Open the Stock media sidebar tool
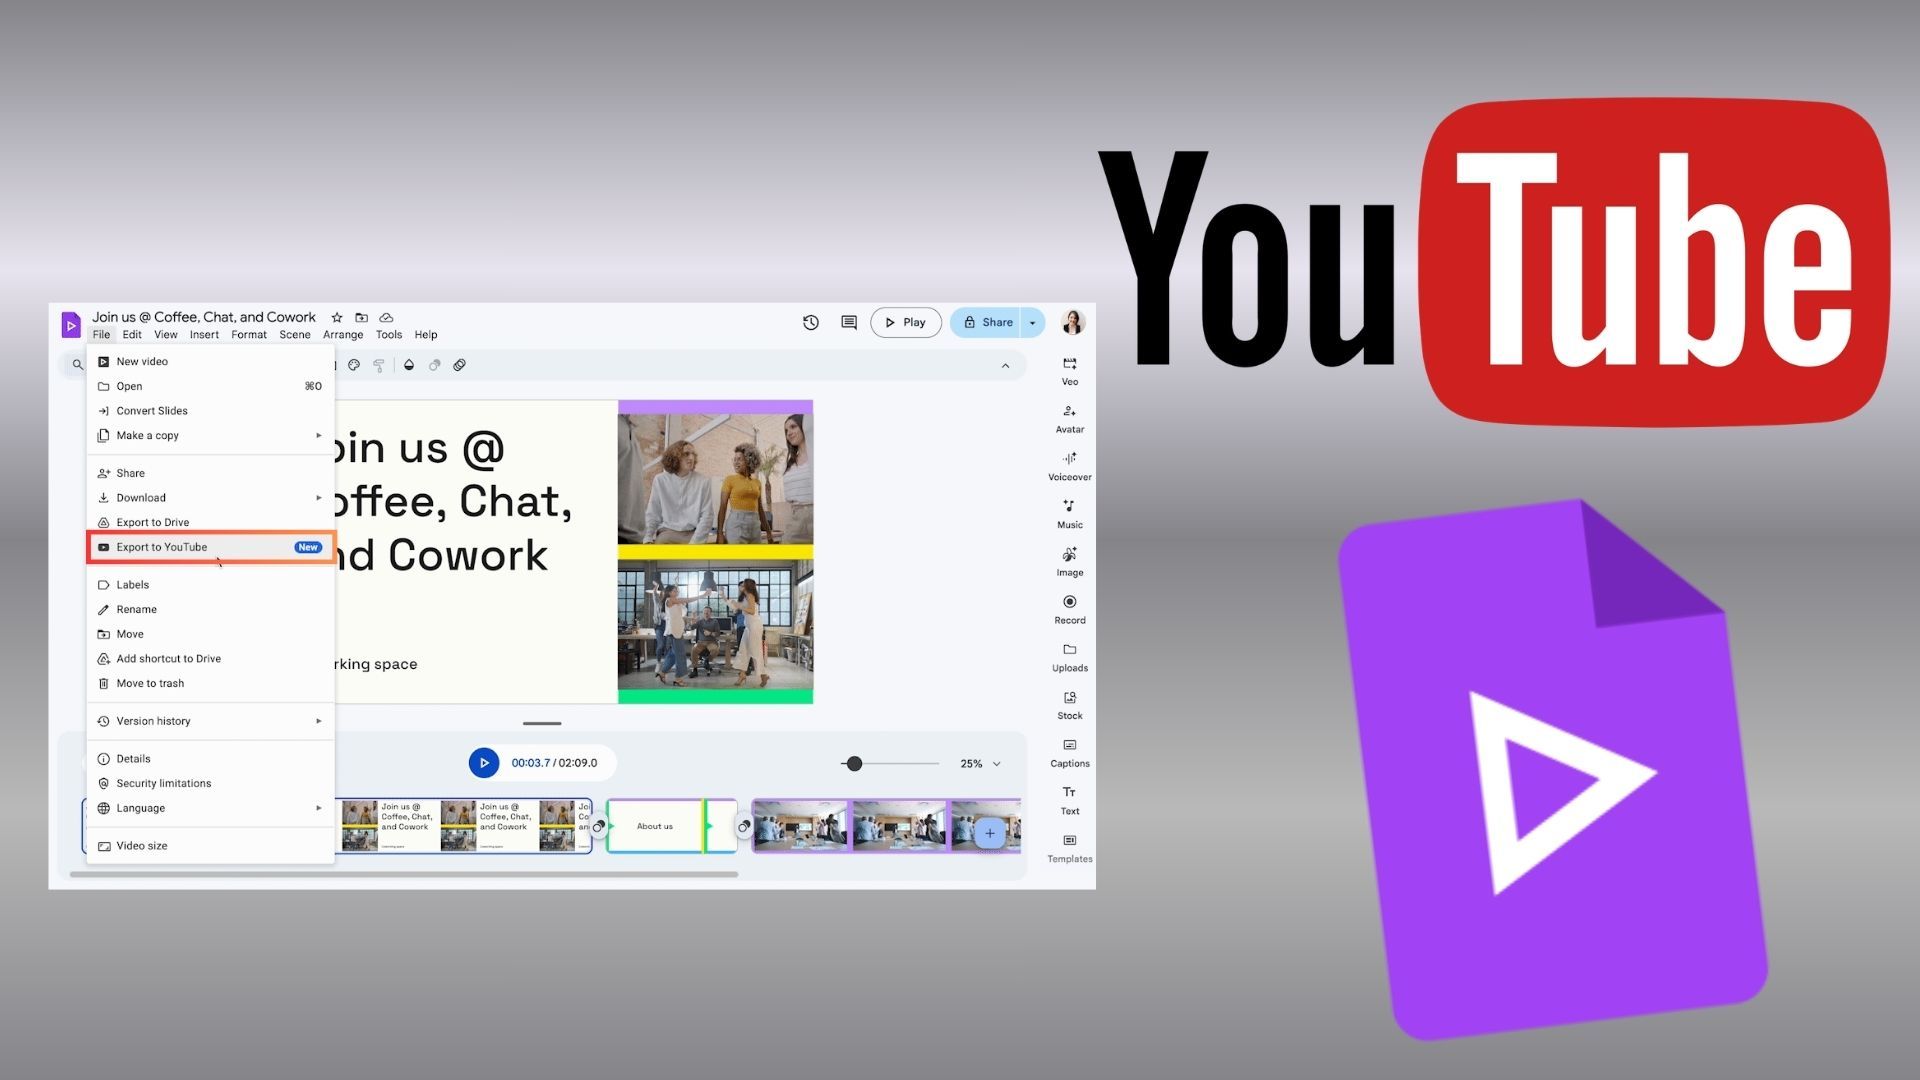Screen dimensions: 1920x1080 [x=1070, y=705]
